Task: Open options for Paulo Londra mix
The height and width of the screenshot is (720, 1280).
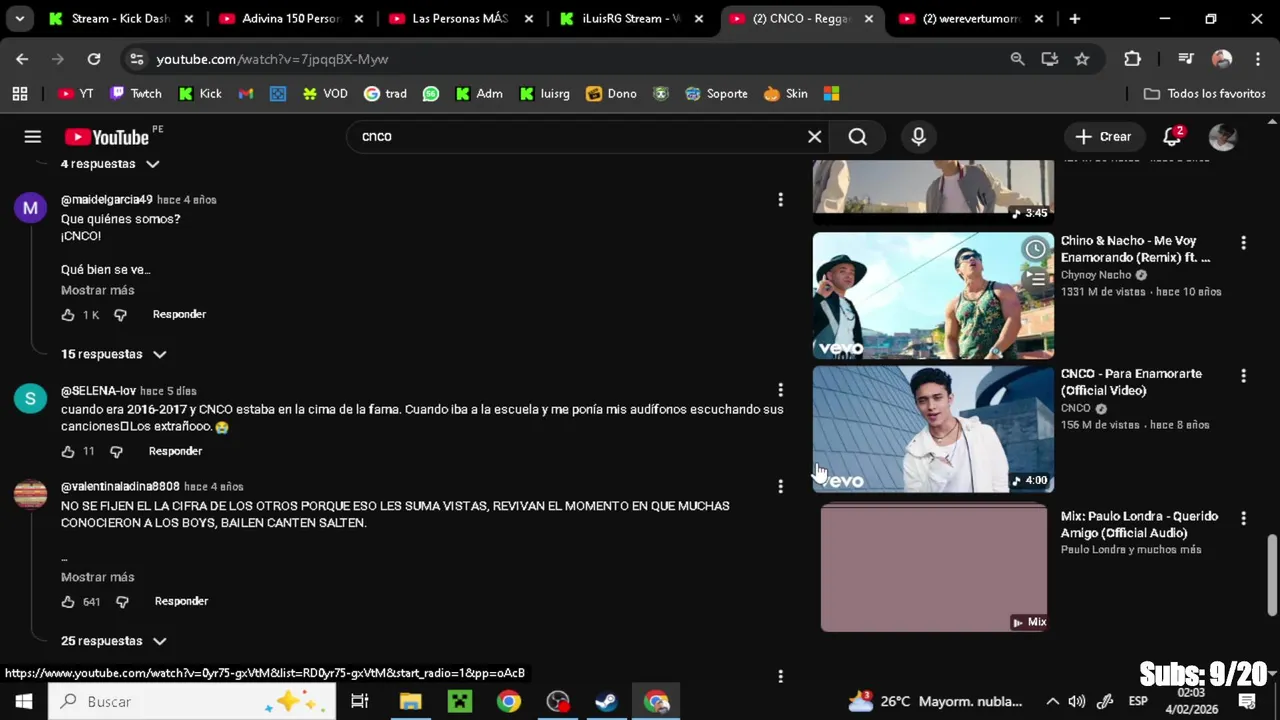Action: (1243, 519)
